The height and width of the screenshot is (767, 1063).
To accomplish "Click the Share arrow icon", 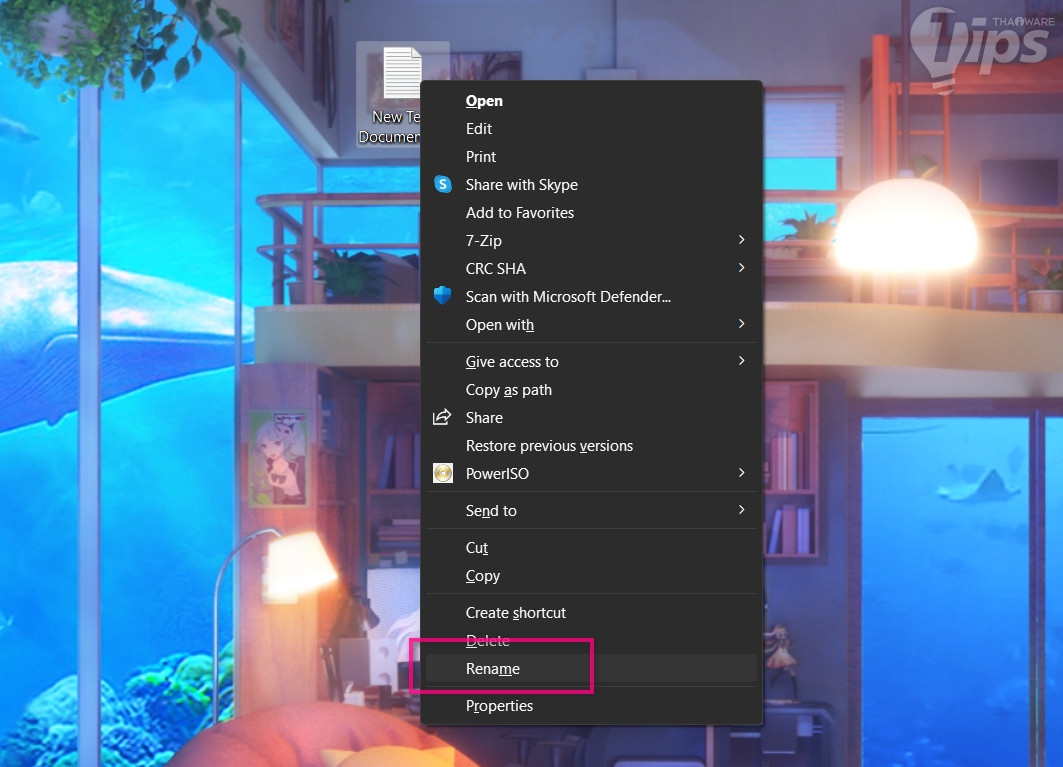I will coord(442,417).
